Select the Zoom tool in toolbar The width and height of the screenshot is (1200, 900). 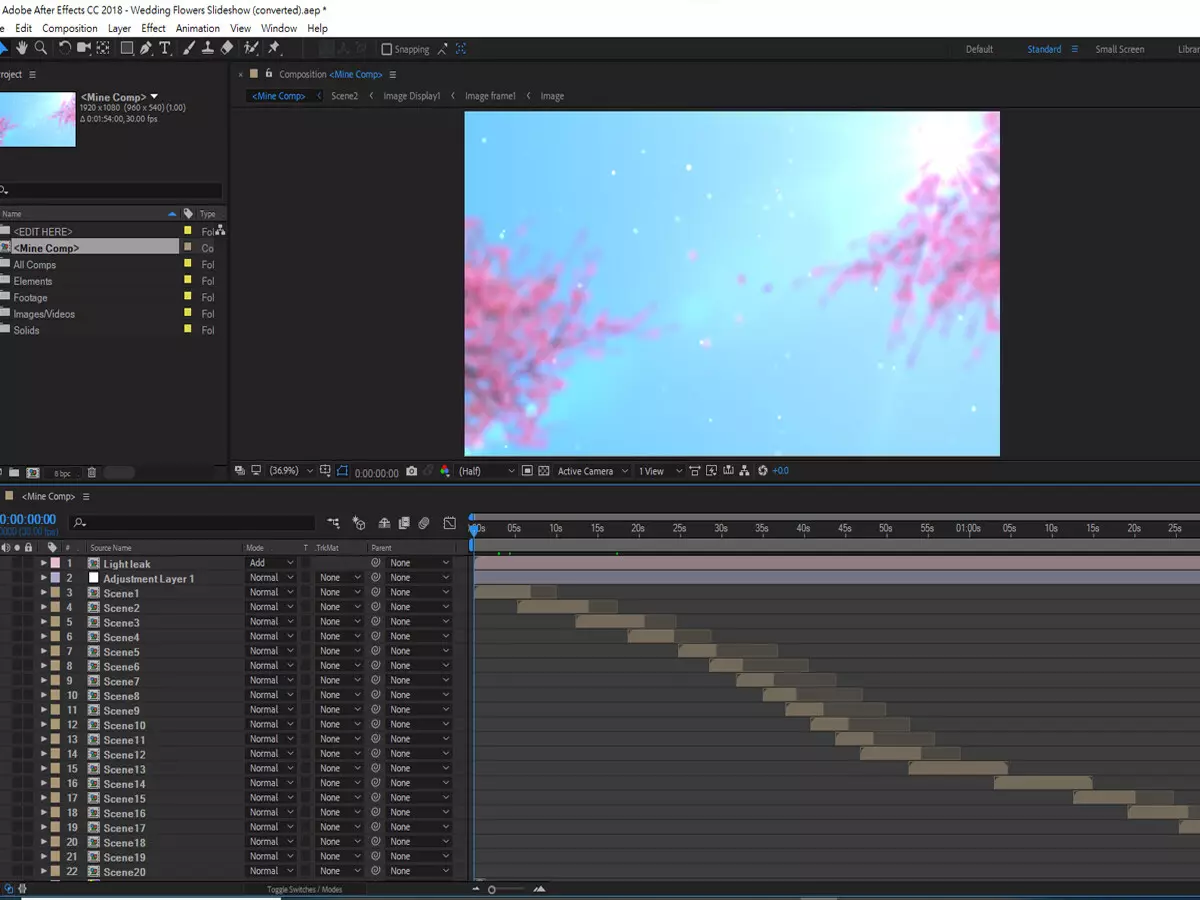click(x=41, y=48)
